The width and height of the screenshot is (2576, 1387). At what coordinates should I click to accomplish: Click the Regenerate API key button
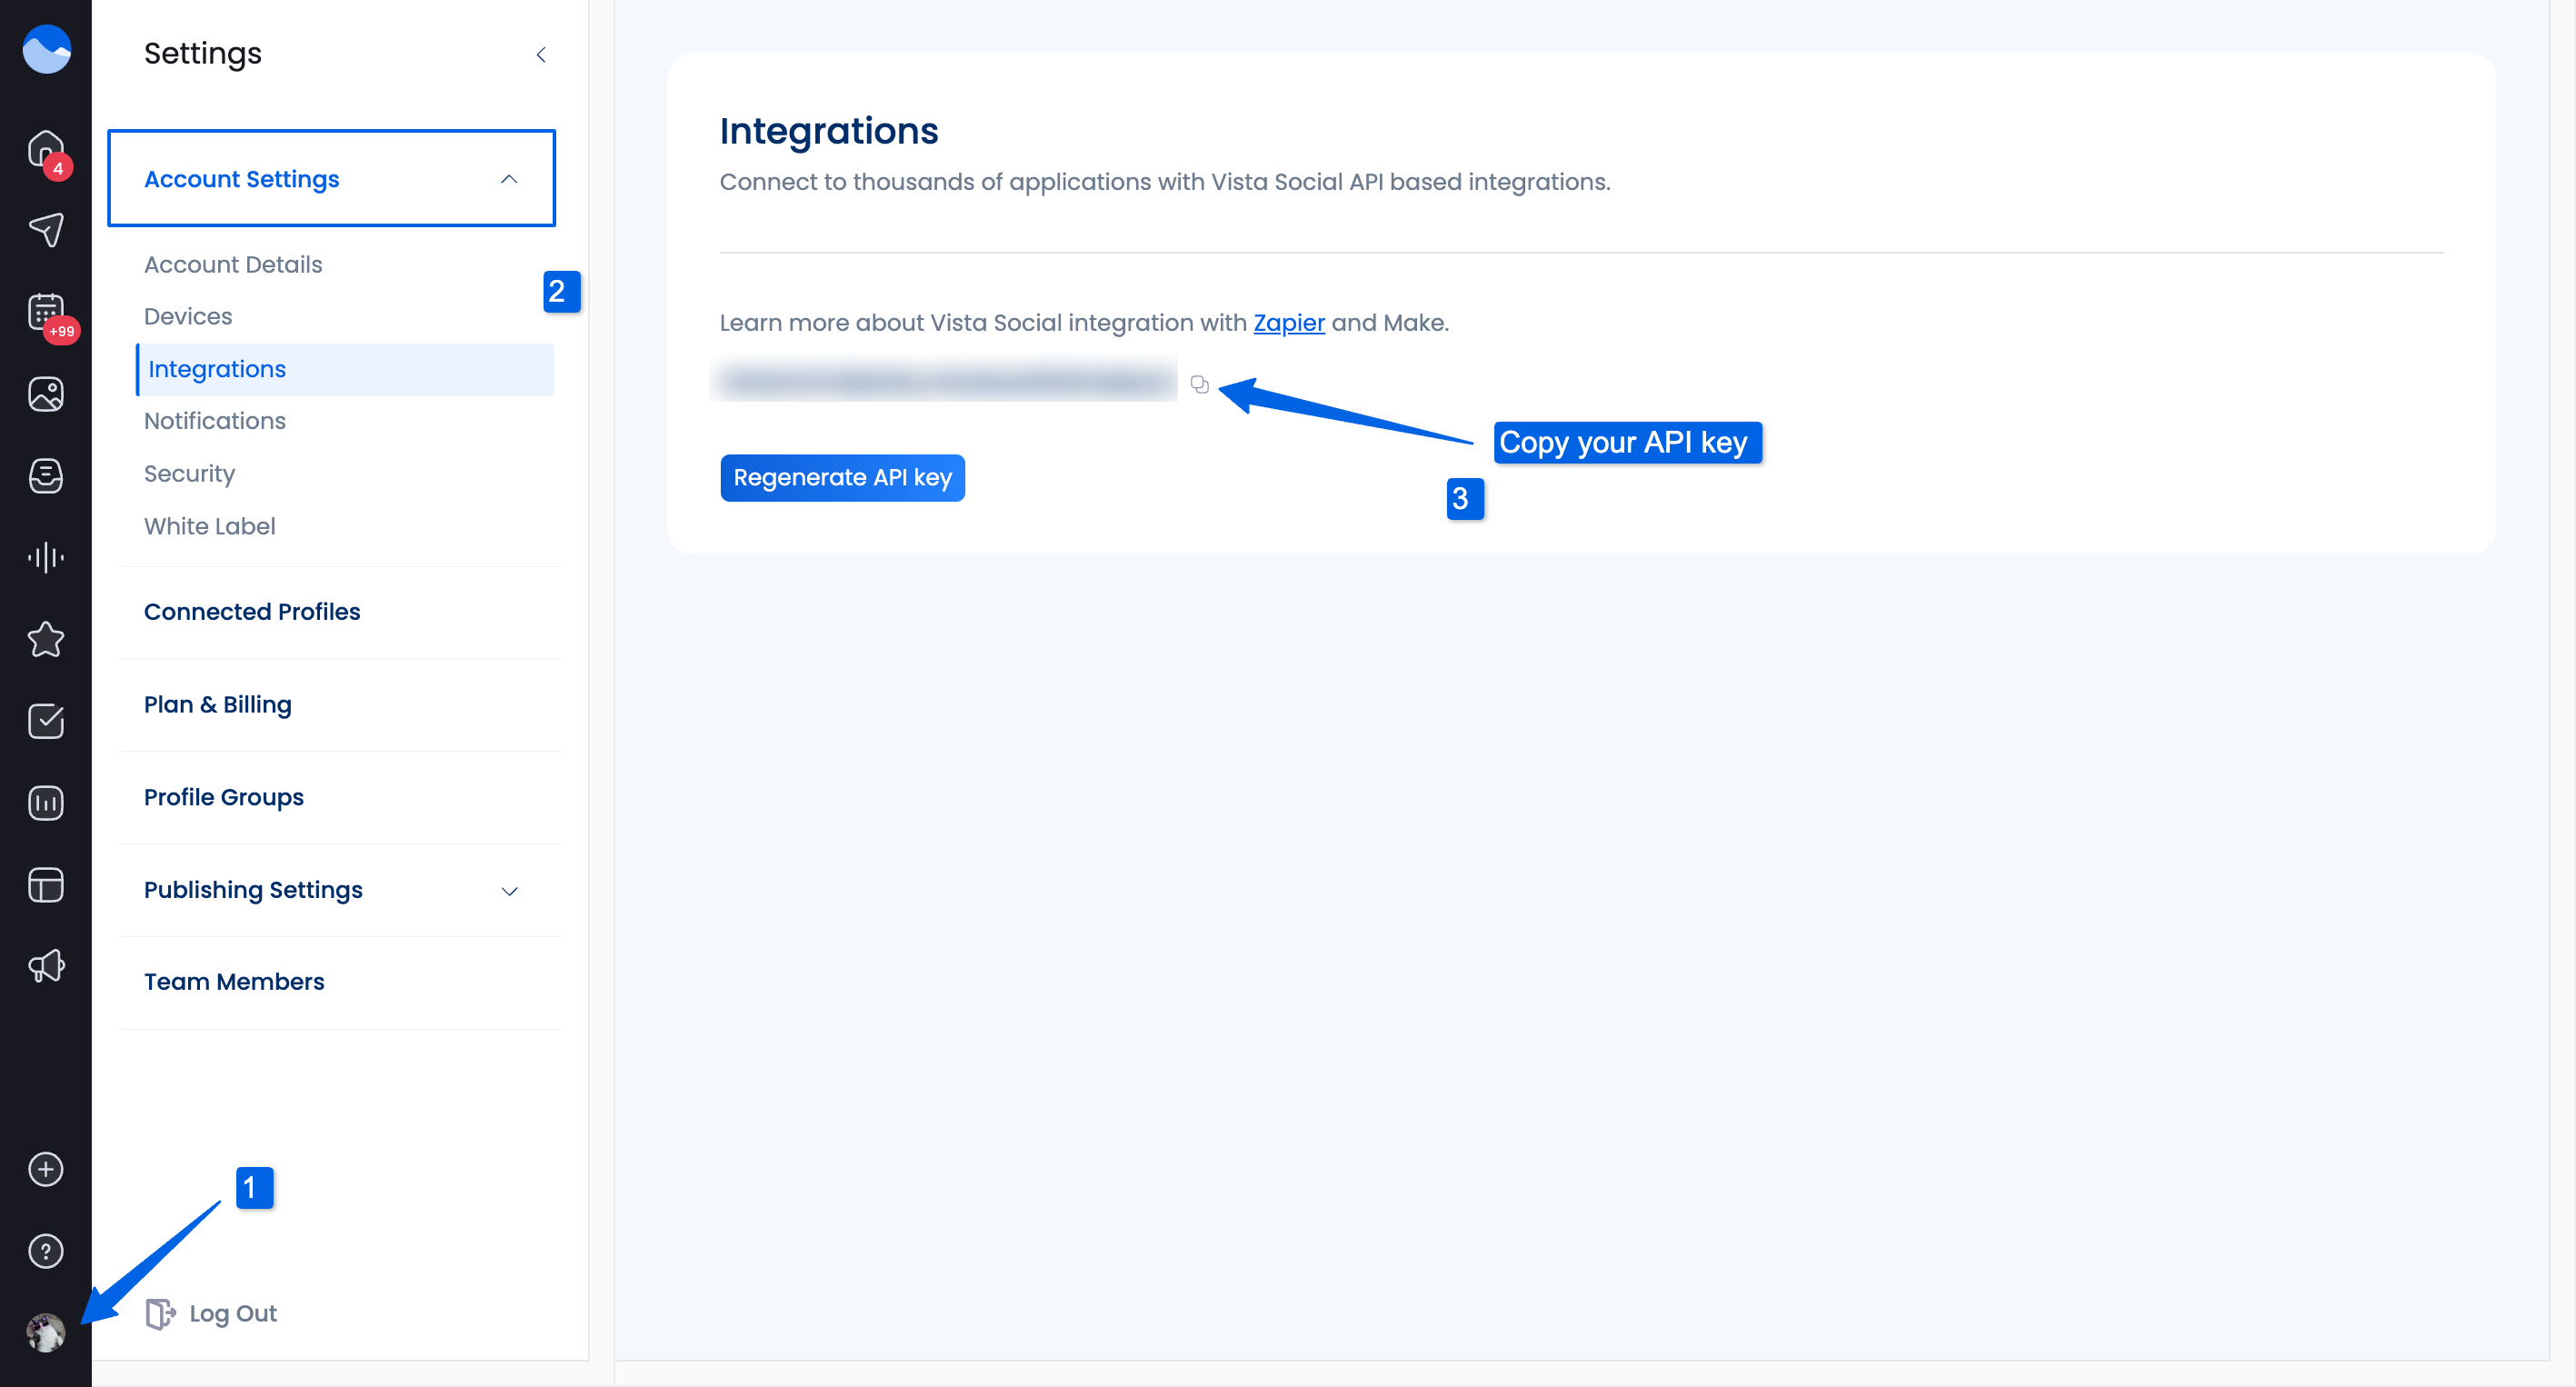[x=842, y=478]
